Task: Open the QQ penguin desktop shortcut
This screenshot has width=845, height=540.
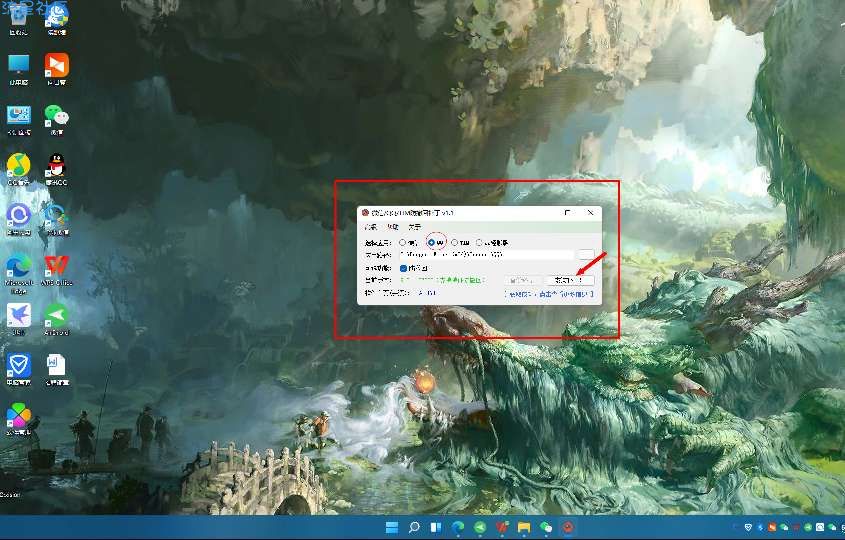Action: click(57, 170)
